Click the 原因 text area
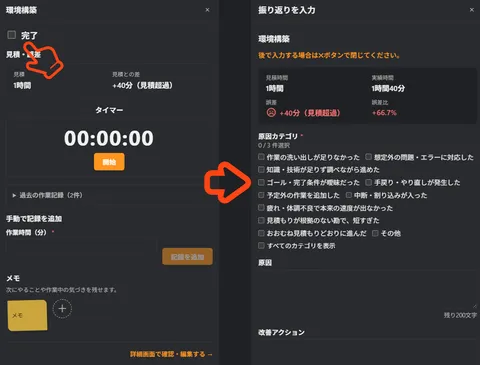The image size is (480, 365). tap(367, 289)
